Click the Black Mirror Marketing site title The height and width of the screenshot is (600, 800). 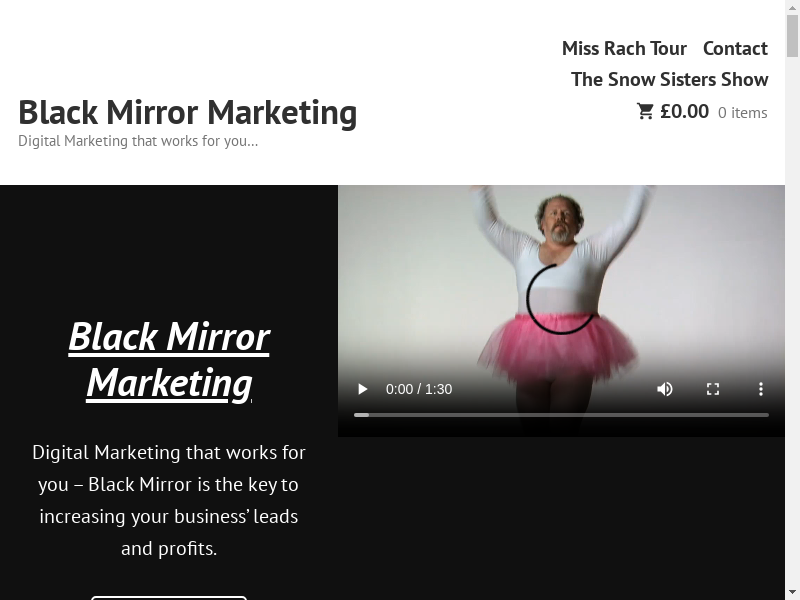[x=187, y=112]
